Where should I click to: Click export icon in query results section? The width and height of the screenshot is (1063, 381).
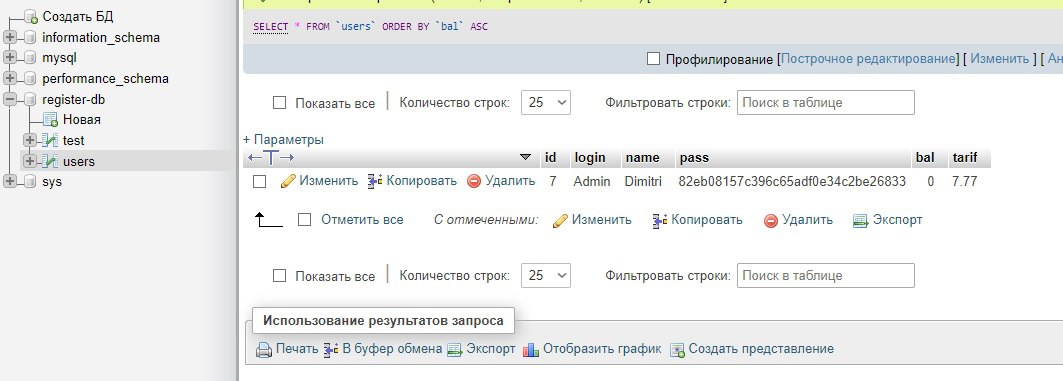point(455,350)
